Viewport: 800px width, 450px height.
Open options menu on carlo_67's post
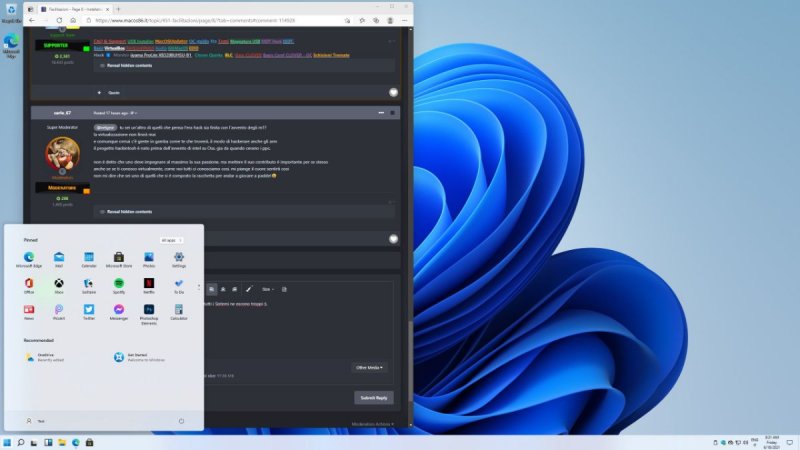coord(381,112)
